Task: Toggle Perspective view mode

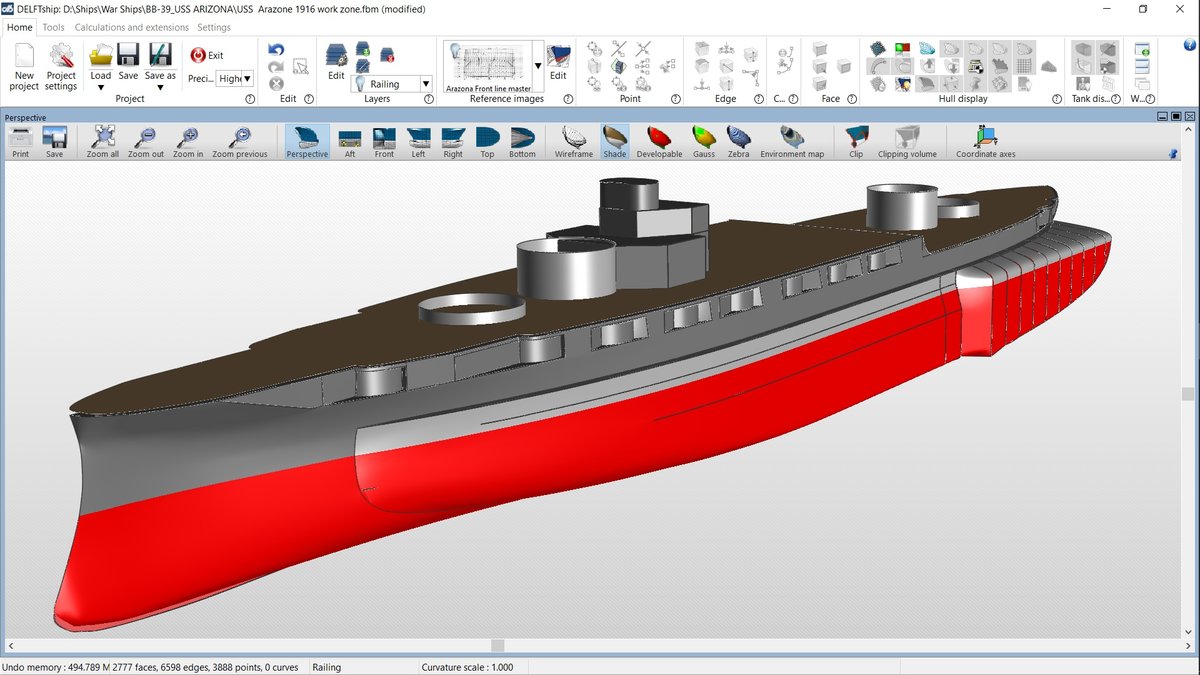Action: point(307,141)
